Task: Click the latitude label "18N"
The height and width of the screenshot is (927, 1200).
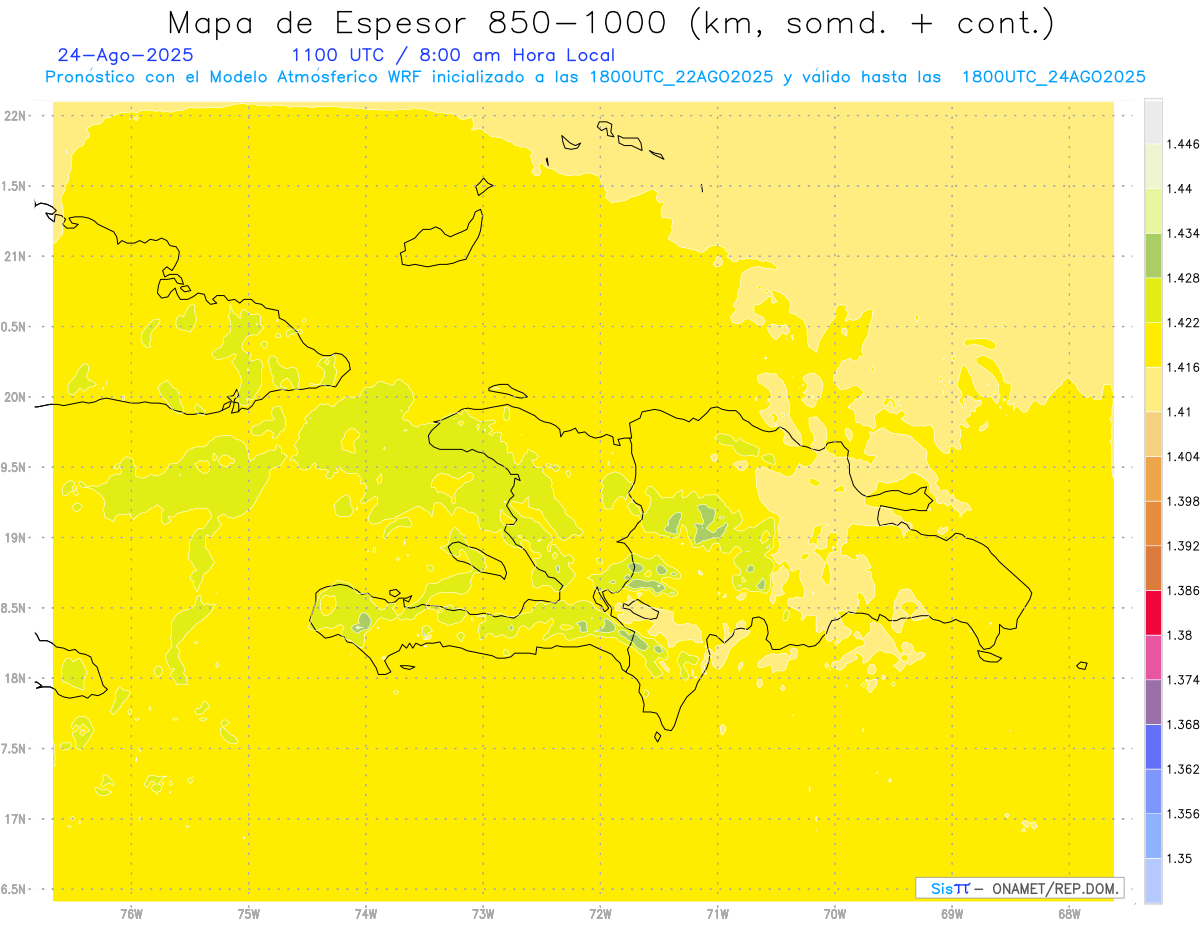Action: (x=15, y=679)
